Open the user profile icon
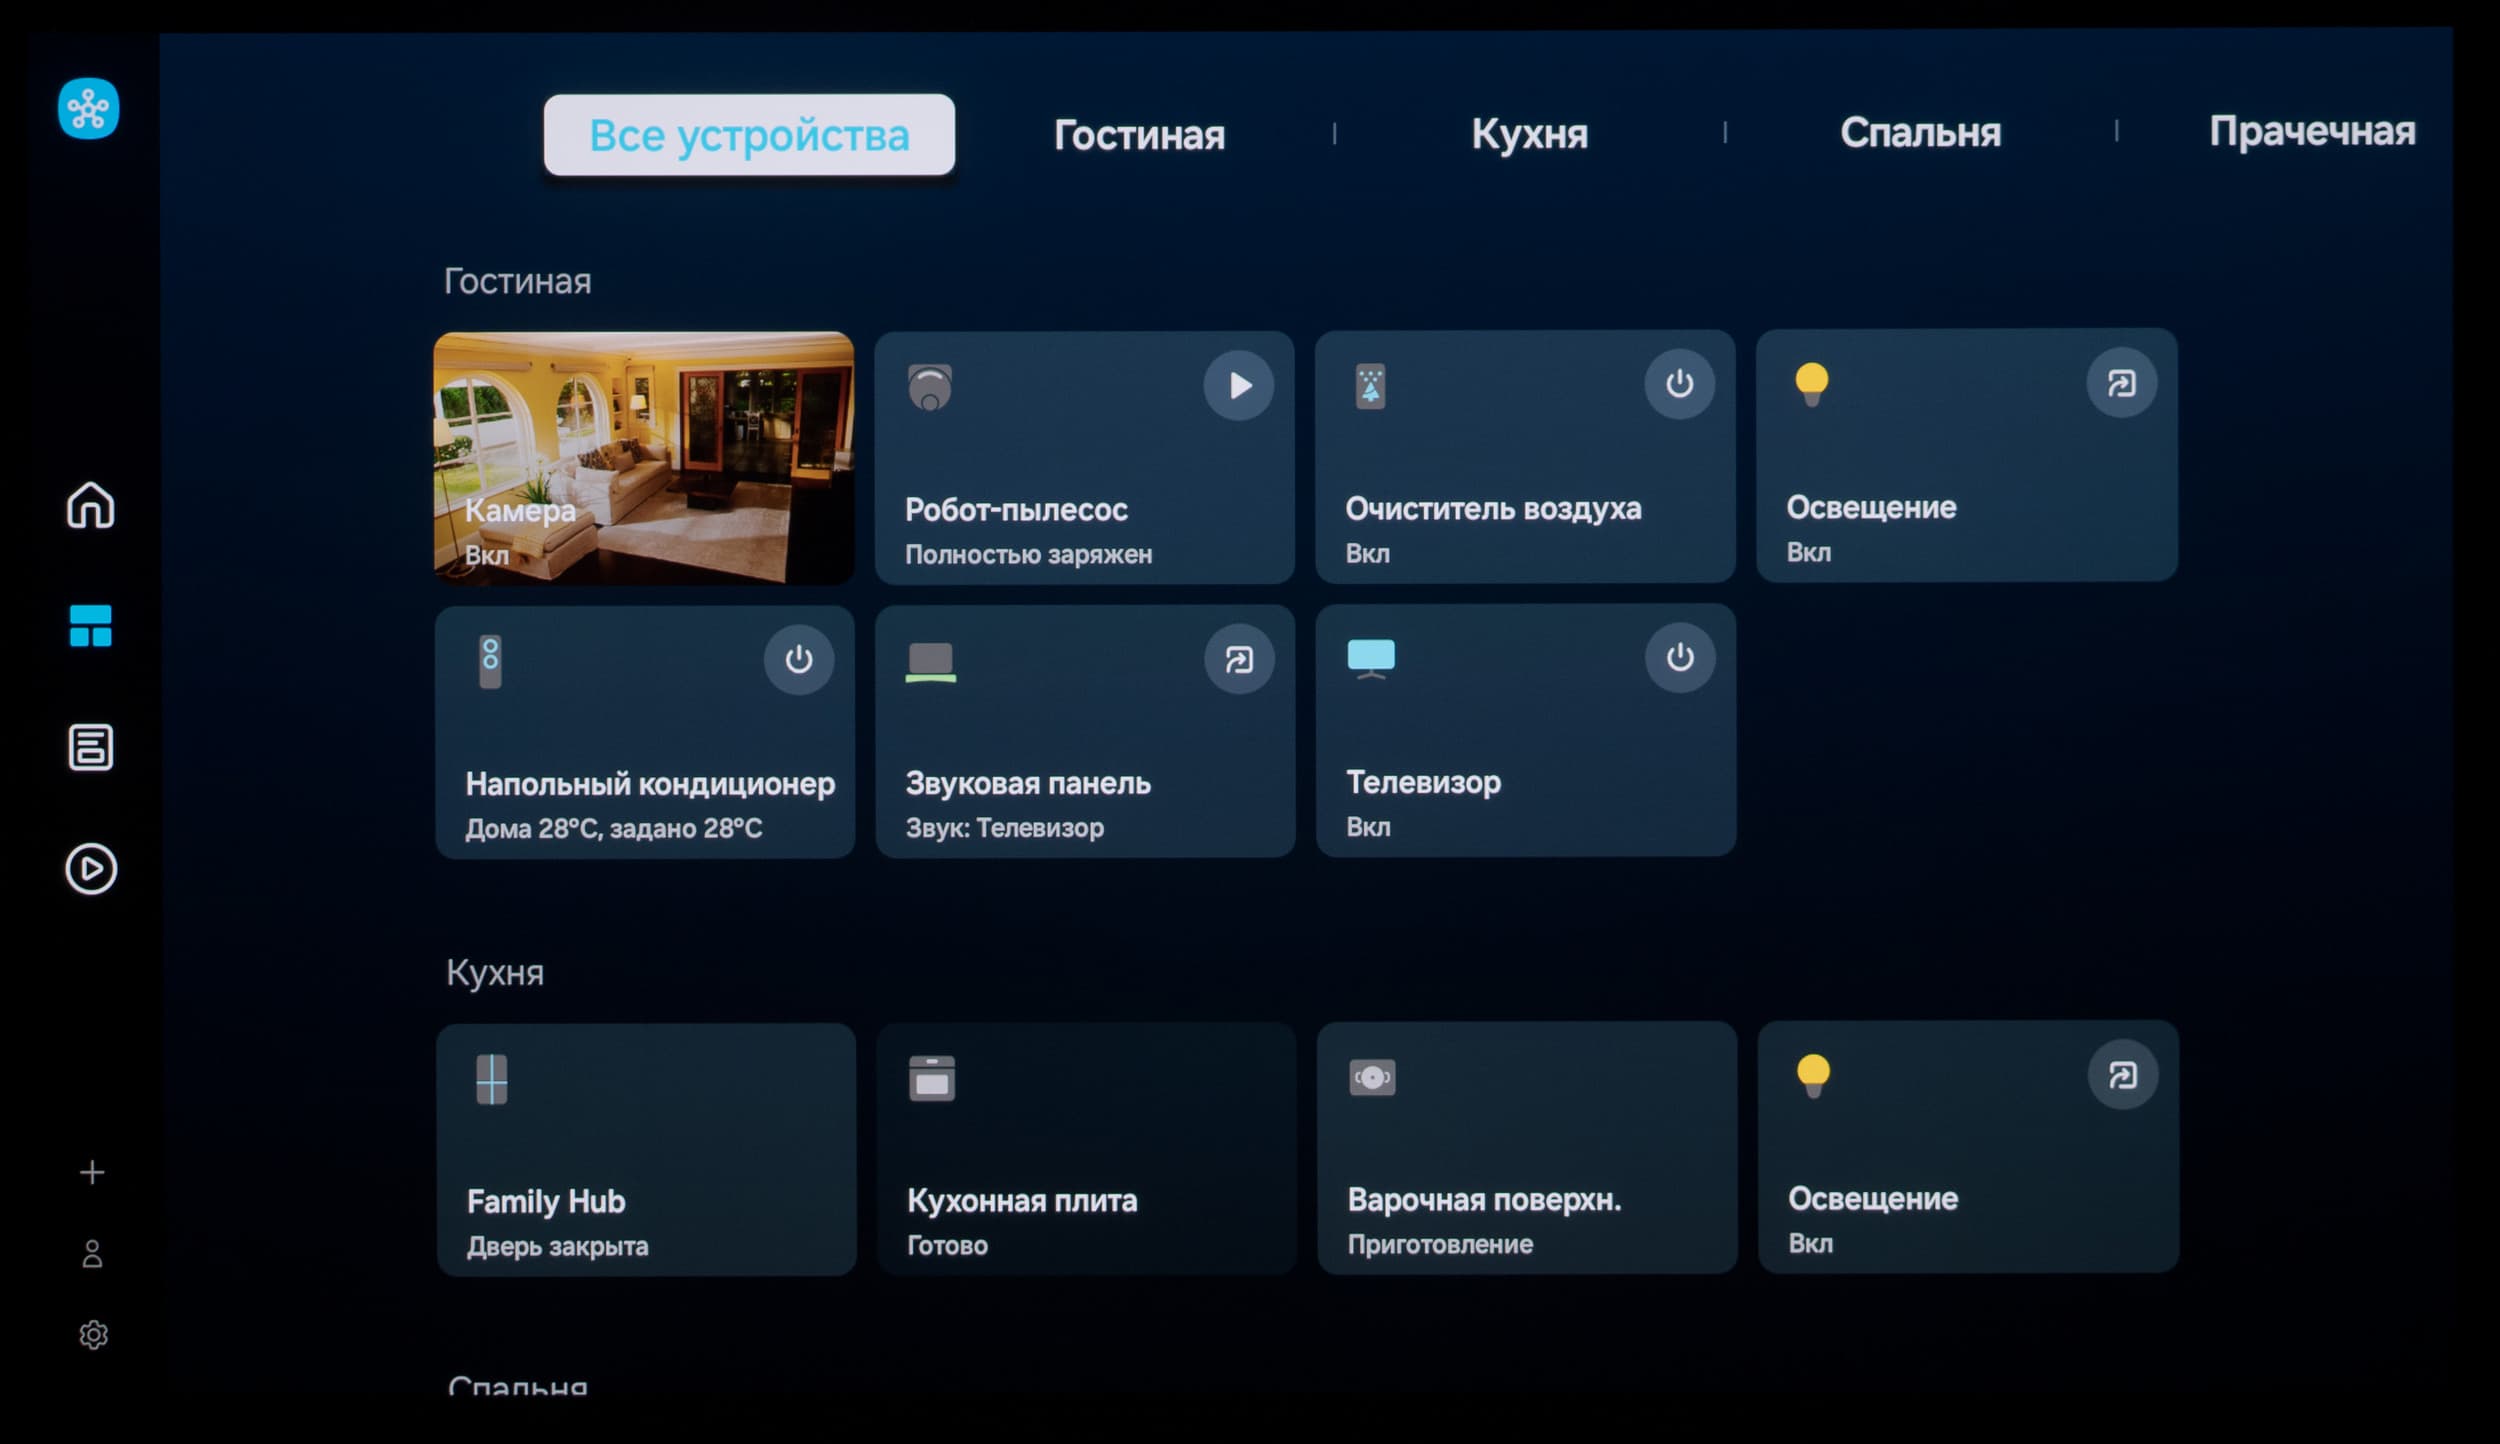 (x=92, y=1254)
